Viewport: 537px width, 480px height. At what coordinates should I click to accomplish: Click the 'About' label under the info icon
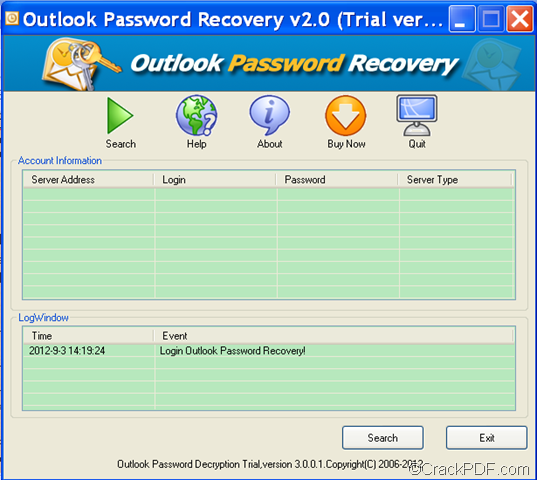click(x=270, y=144)
